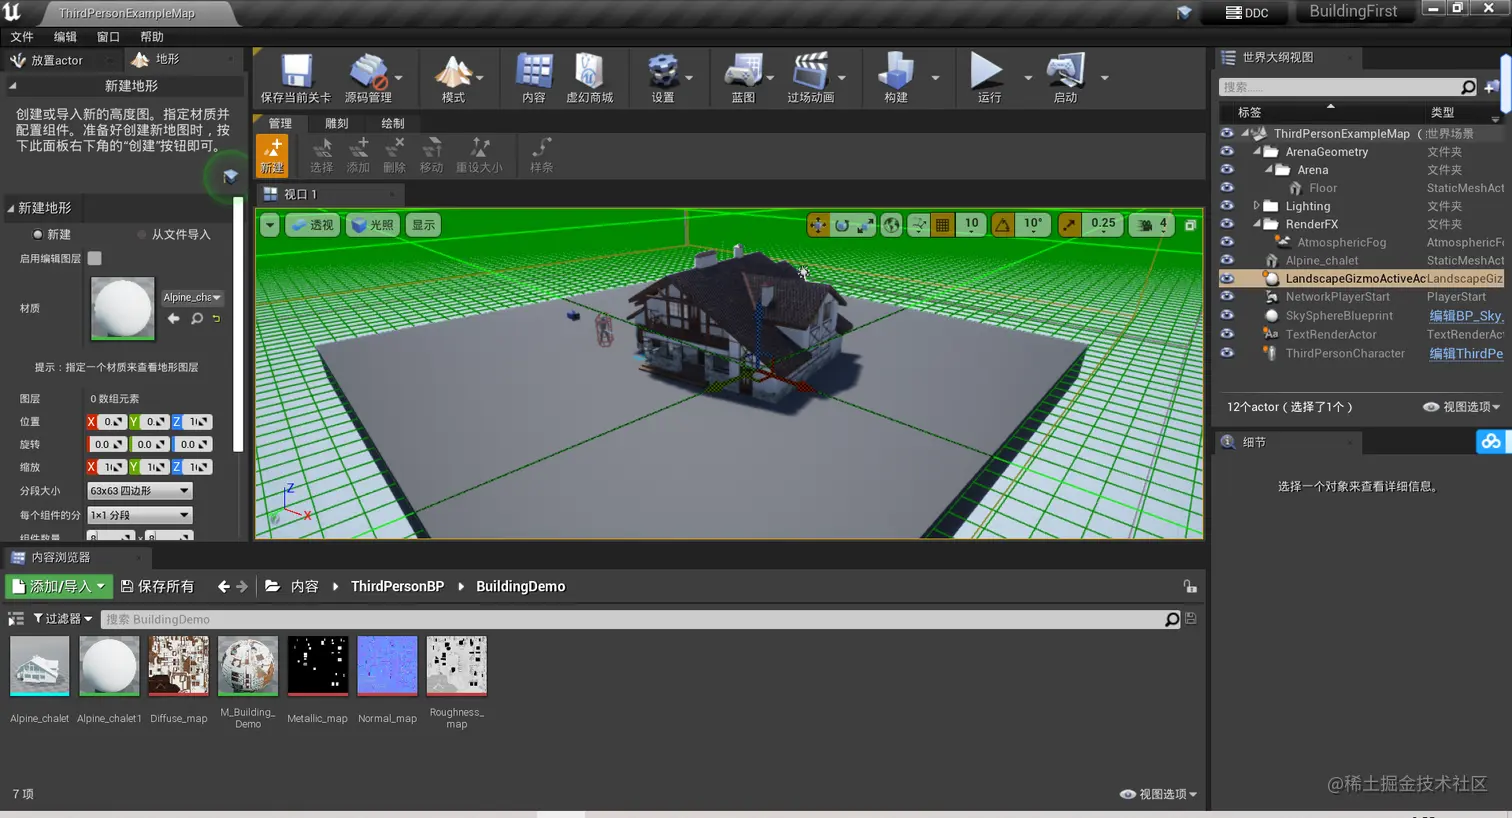Activate the scale gizmo in viewport

[x=865, y=225]
